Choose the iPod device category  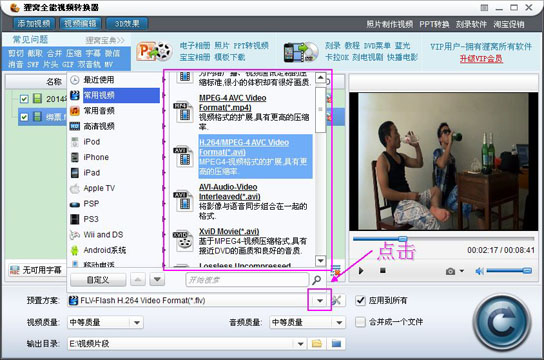[114, 142]
